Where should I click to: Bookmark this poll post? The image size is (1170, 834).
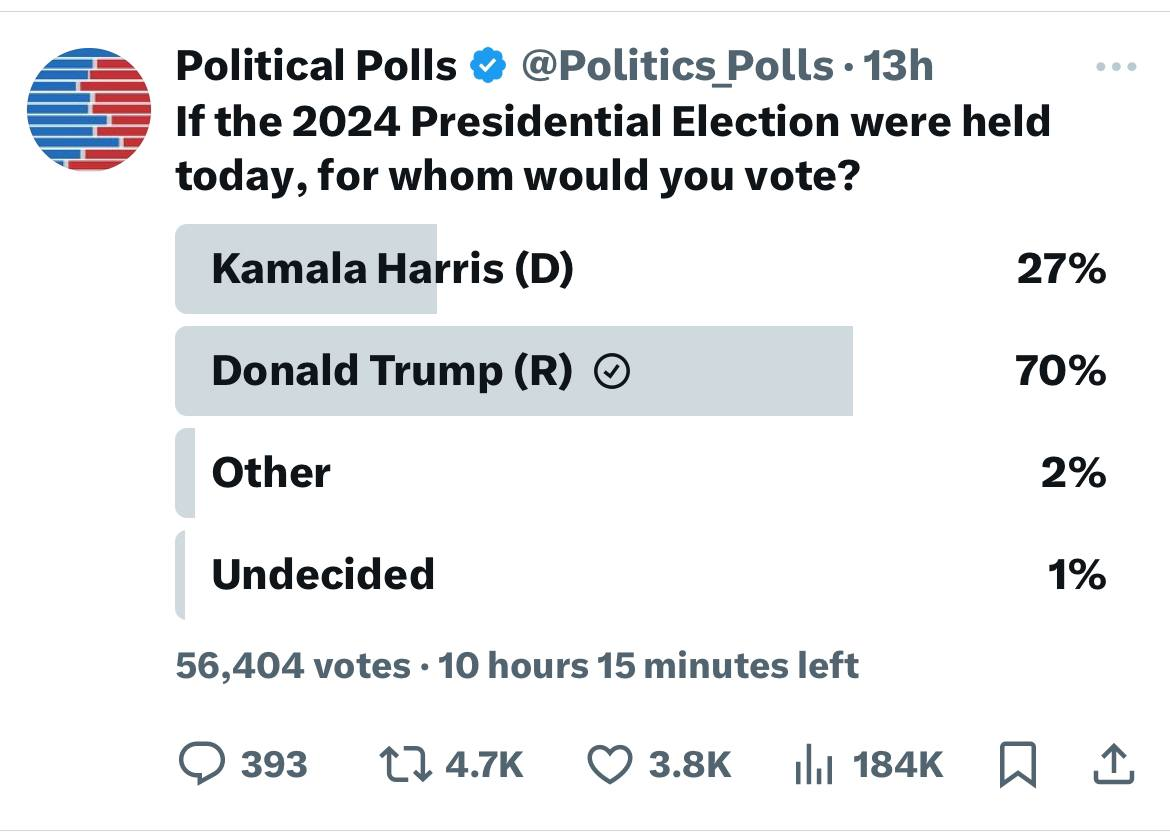[x=1017, y=765]
